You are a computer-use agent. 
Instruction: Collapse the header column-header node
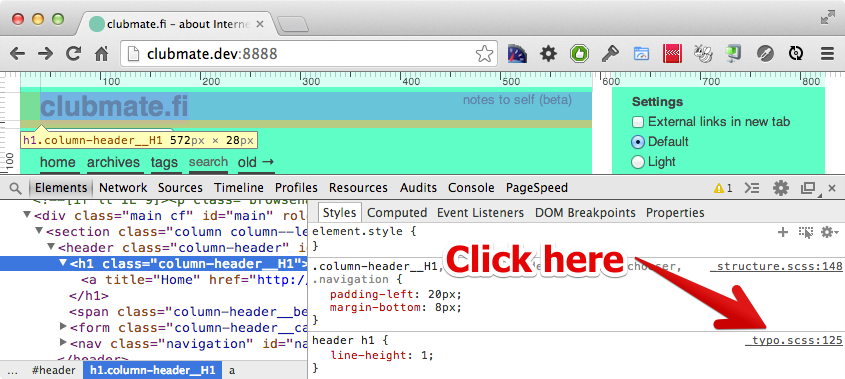tap(51, 247)
